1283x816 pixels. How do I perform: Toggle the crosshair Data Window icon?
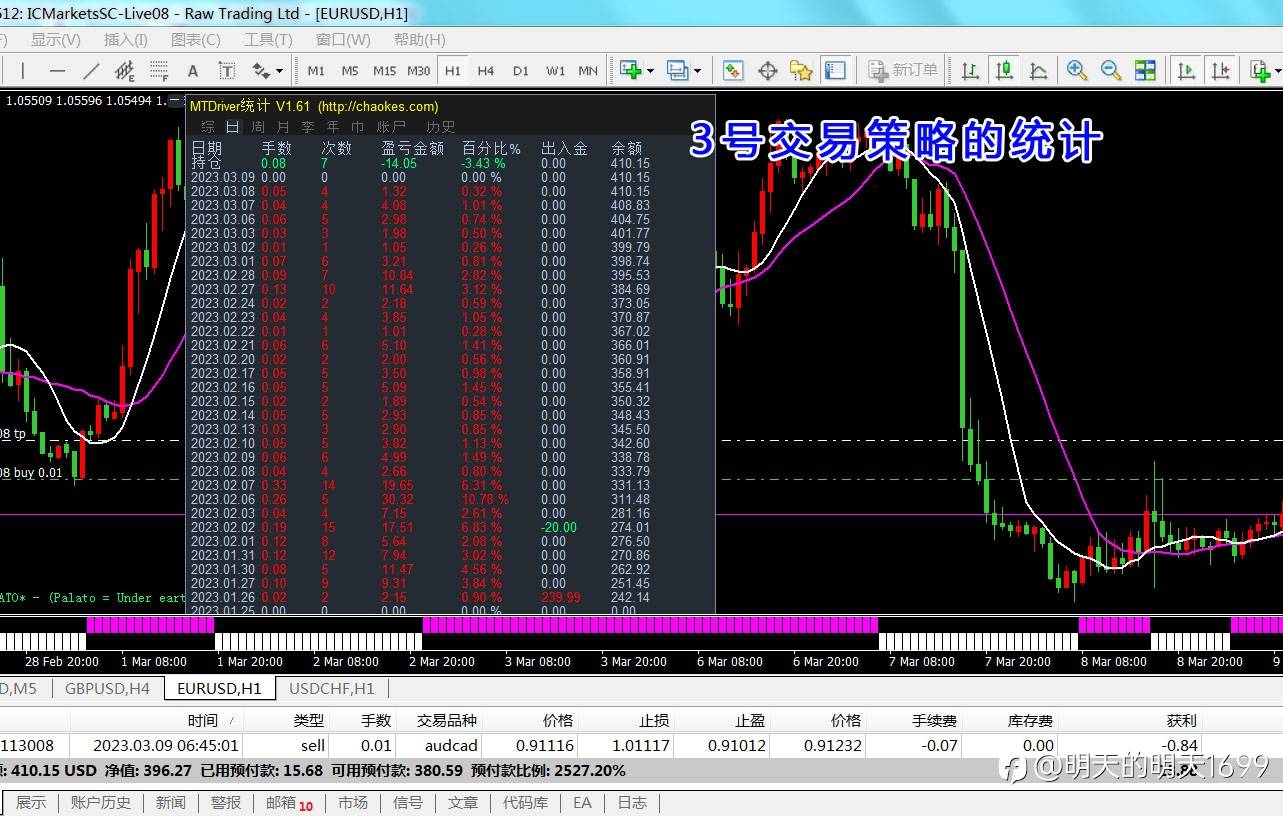[x=768, y=70]
